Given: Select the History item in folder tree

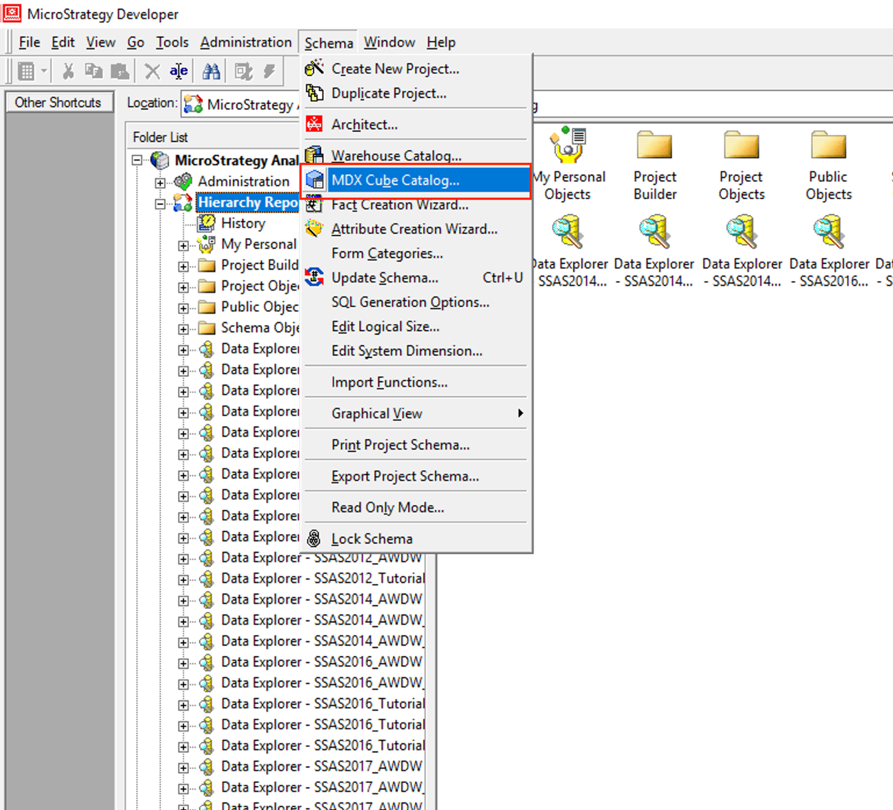Looking at the screenshot, I should [242, 223].
